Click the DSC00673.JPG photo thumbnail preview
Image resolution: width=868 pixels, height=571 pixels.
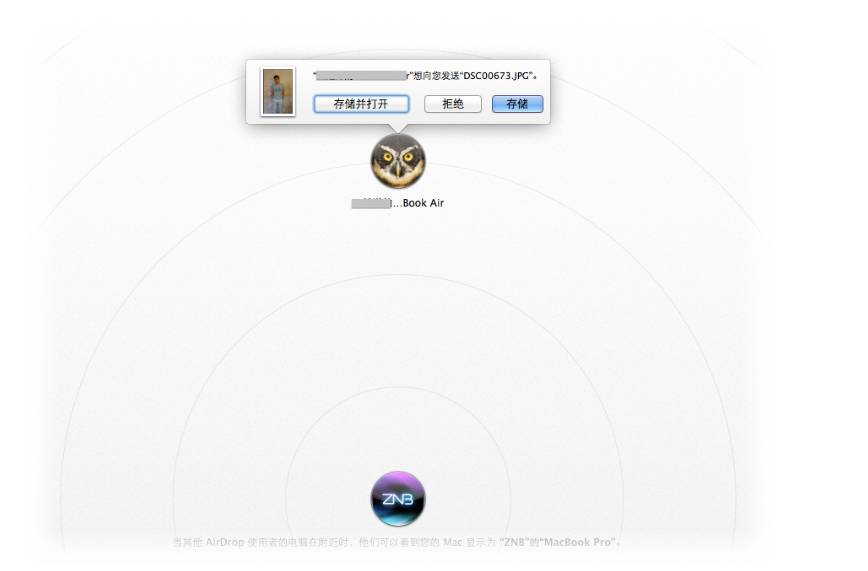278,91
